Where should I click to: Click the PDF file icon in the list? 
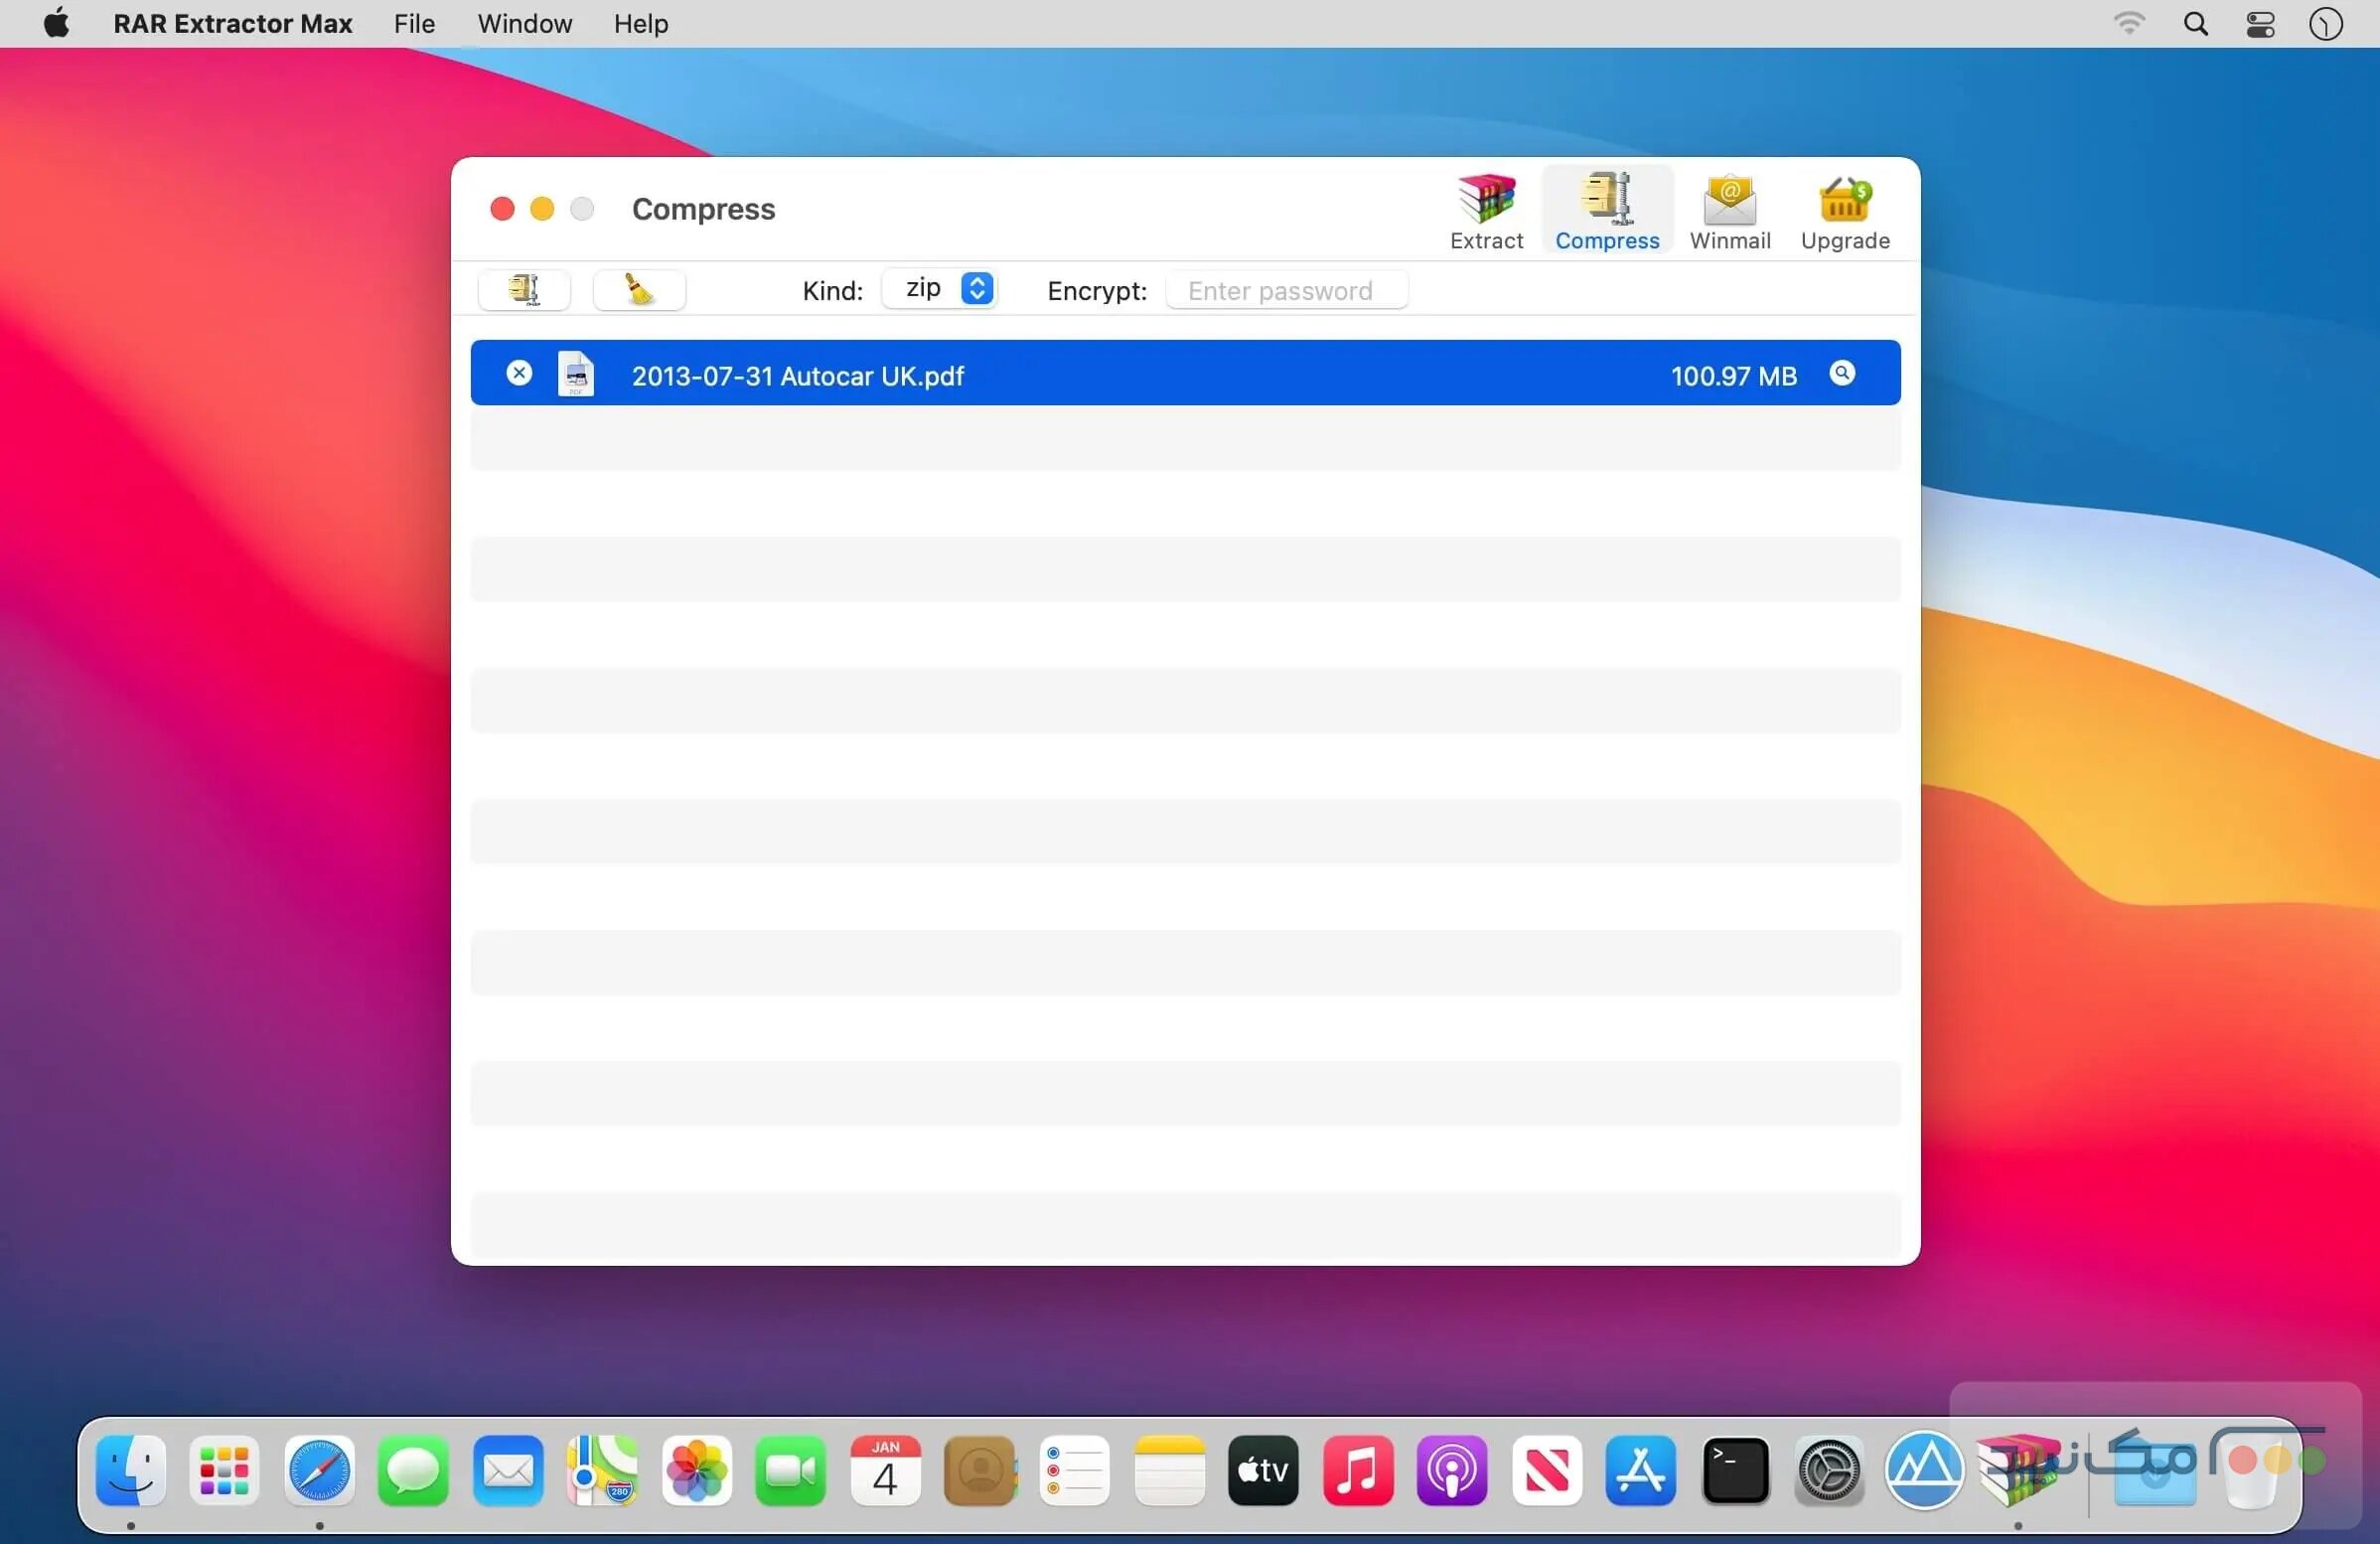576,374
